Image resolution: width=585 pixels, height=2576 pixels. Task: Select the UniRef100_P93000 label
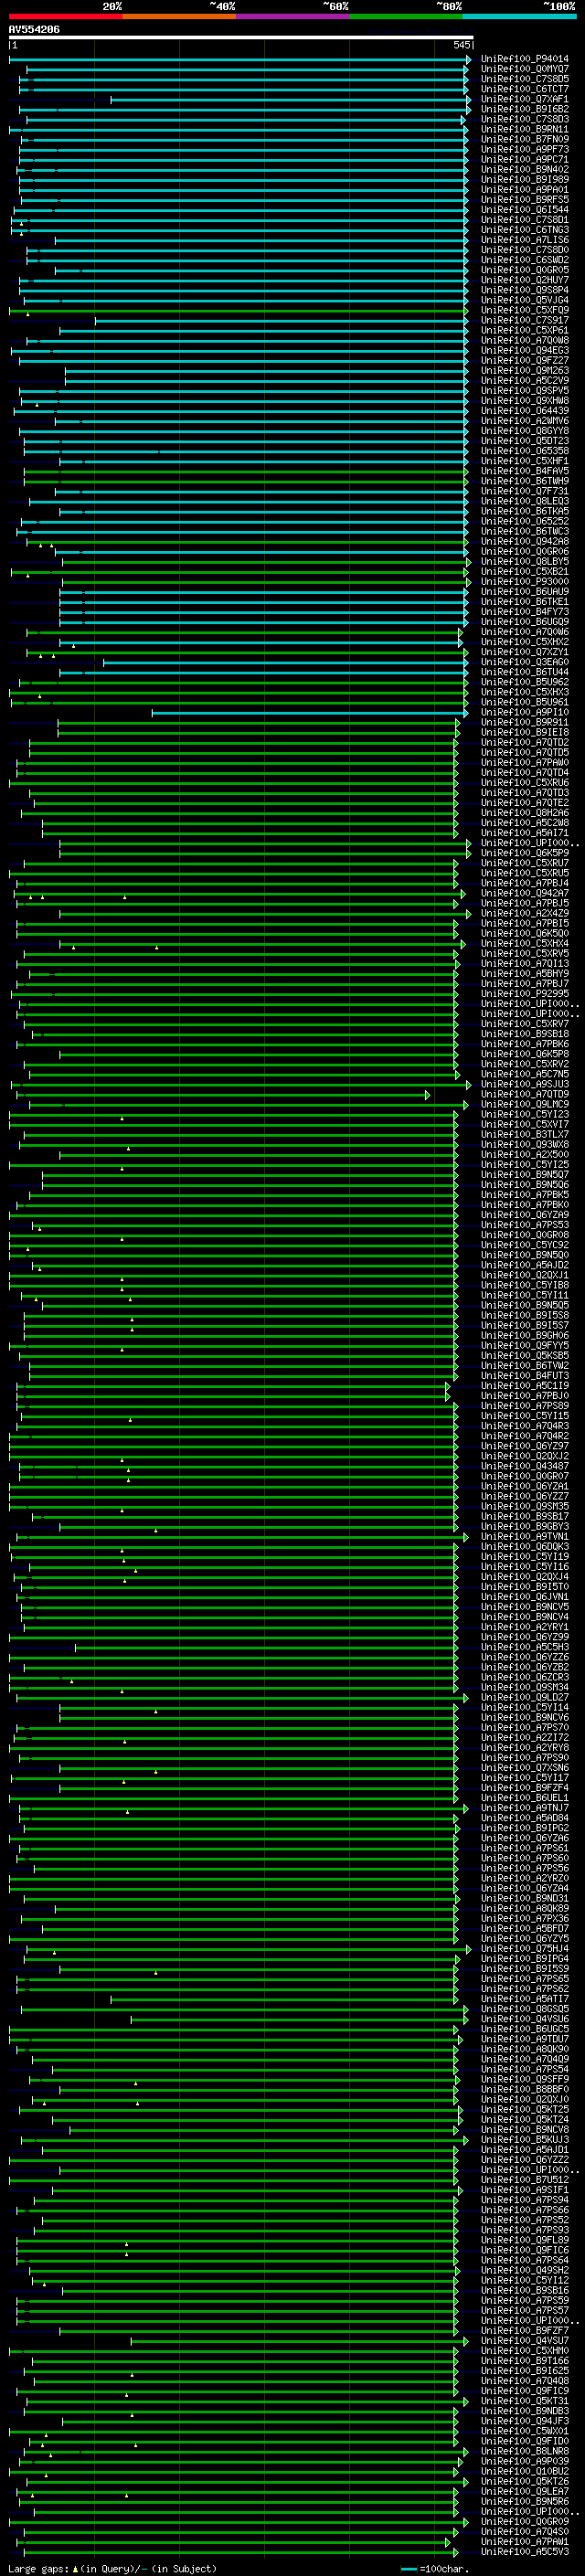point(525,581)
